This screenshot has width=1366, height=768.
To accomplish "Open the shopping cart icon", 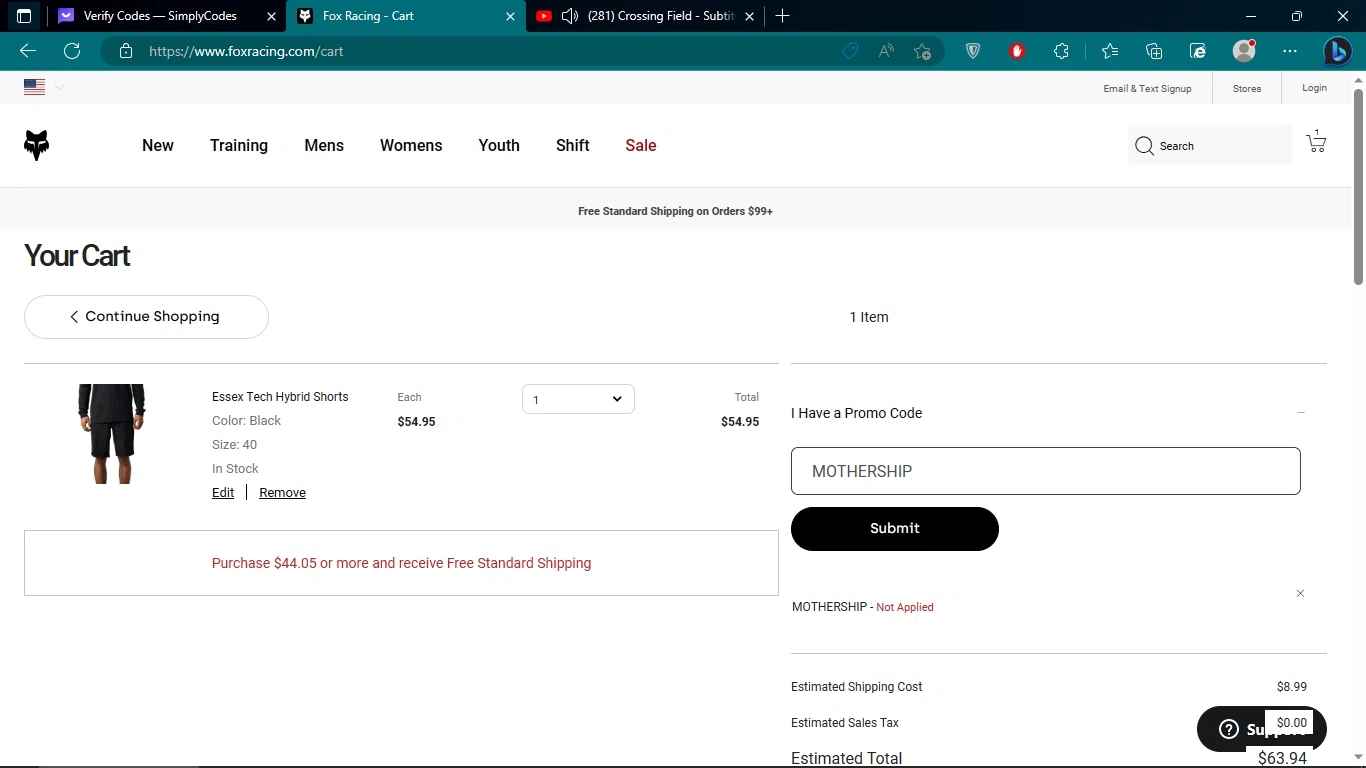I will 1316,142.
